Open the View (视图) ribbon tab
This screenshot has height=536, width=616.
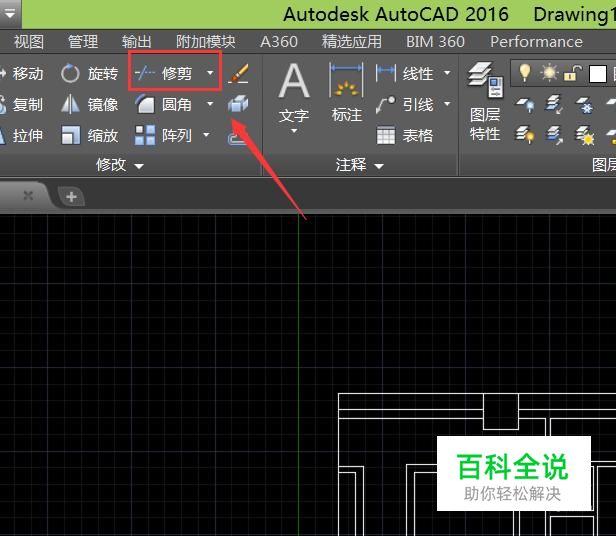point(29,42)
